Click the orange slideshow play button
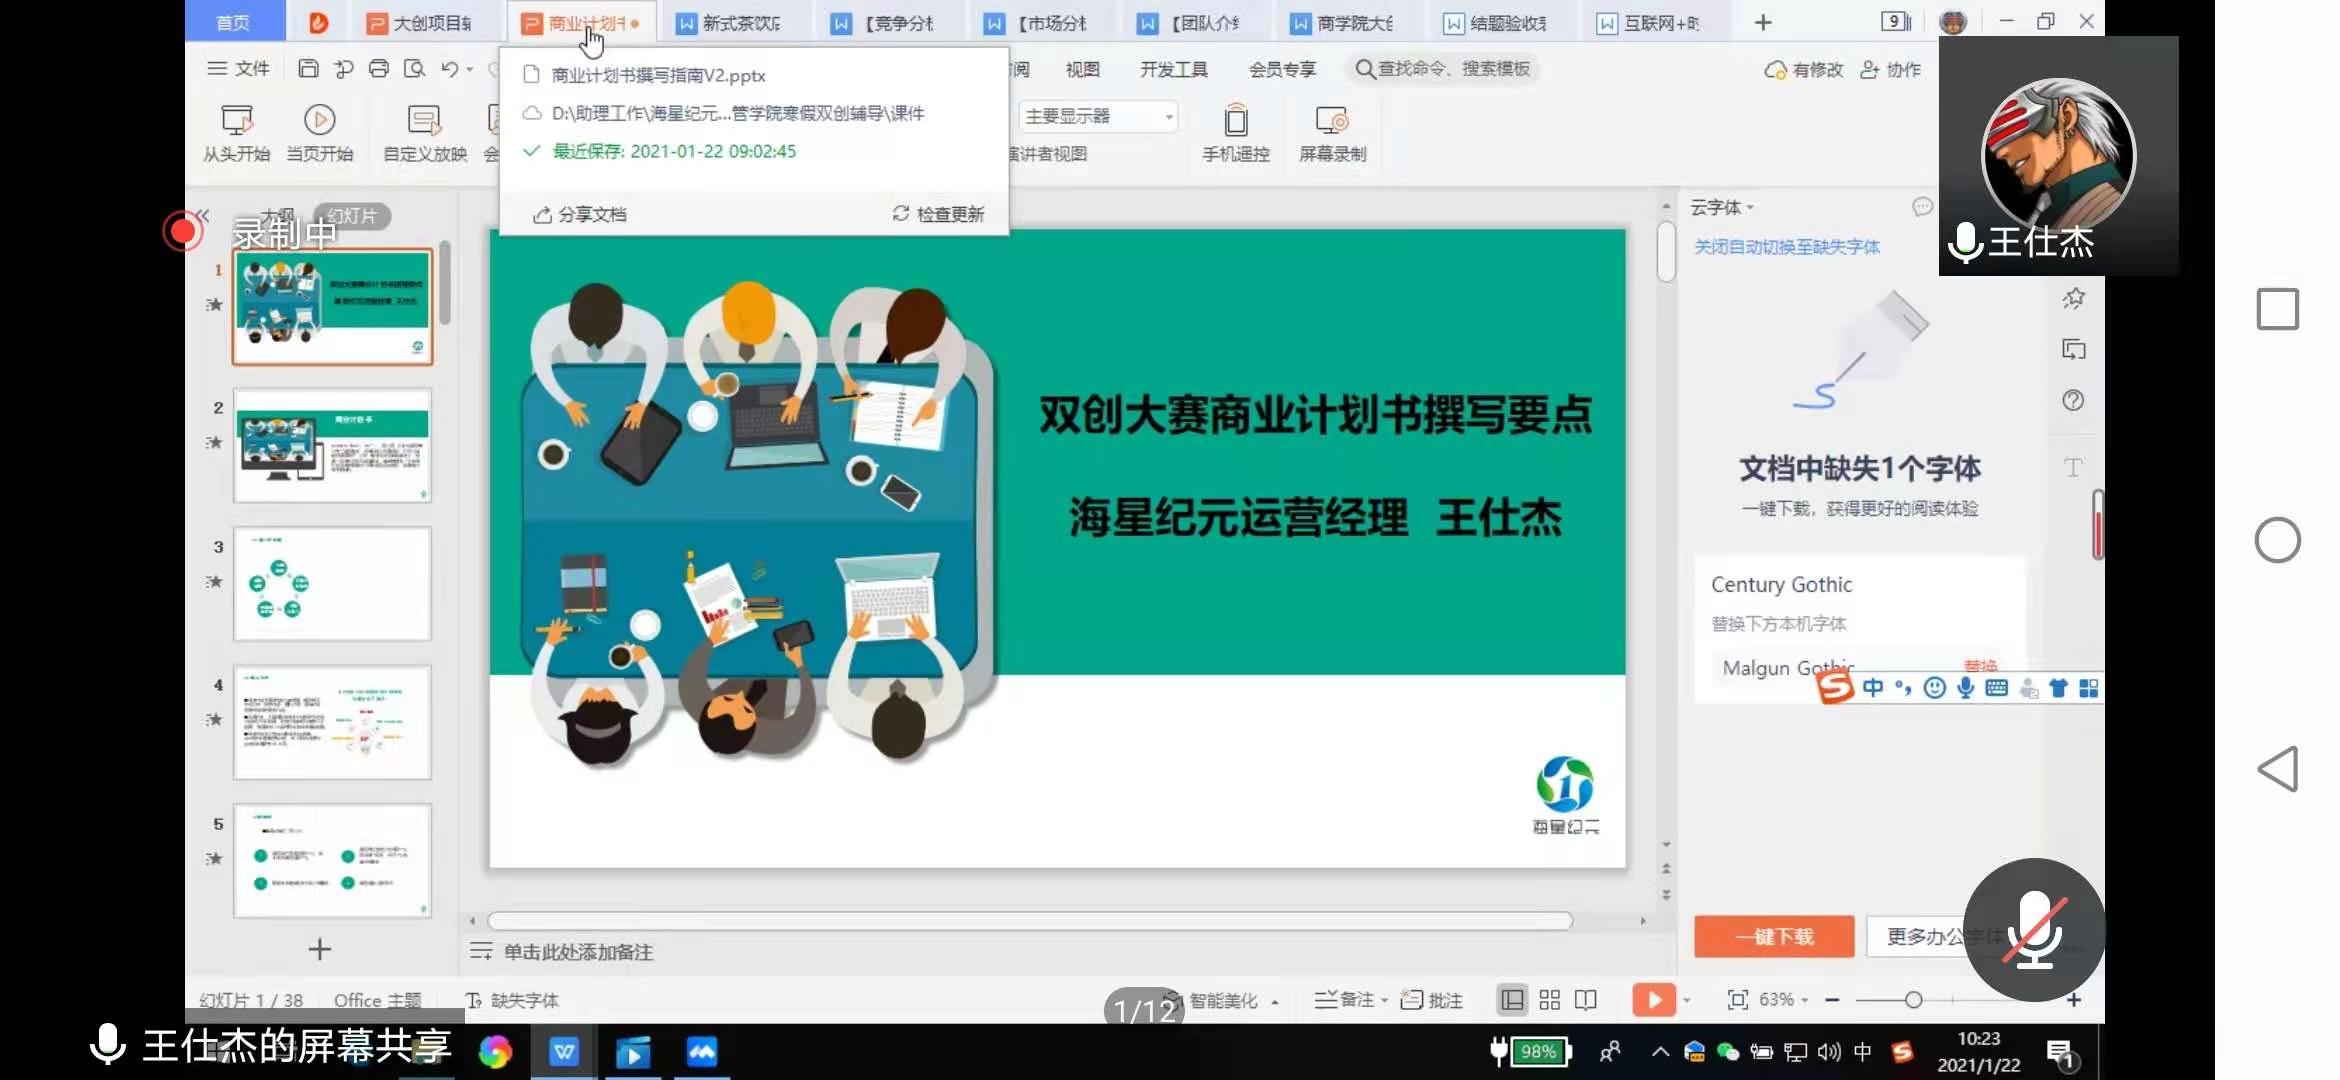2340x1080 pixels. pos(1653,999)
